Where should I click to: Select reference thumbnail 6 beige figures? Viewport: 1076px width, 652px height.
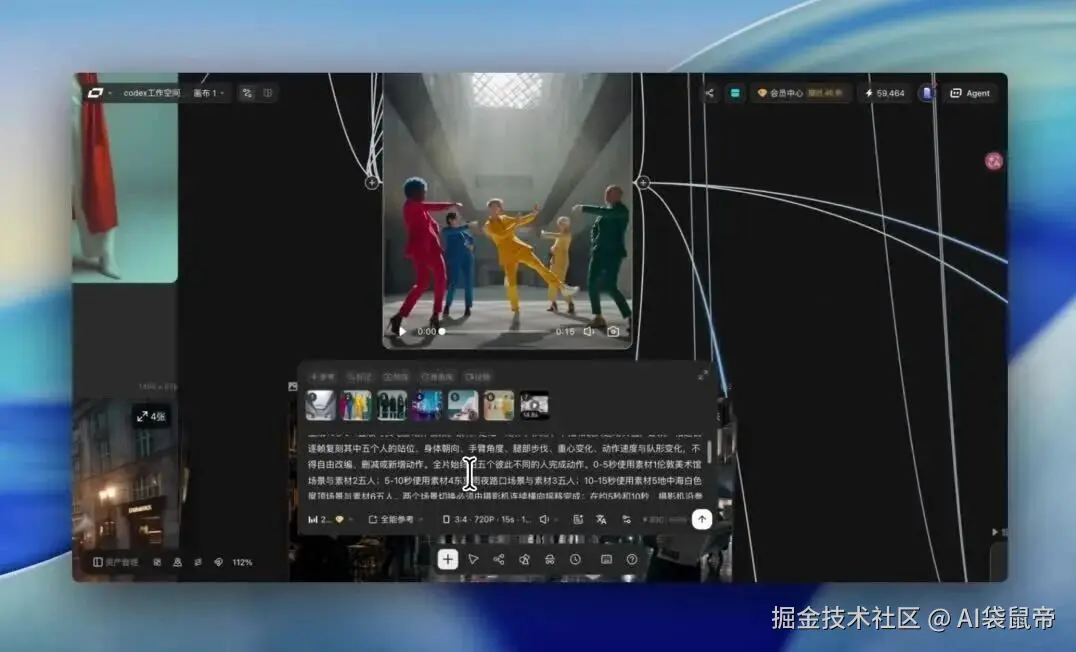(499, 406)
